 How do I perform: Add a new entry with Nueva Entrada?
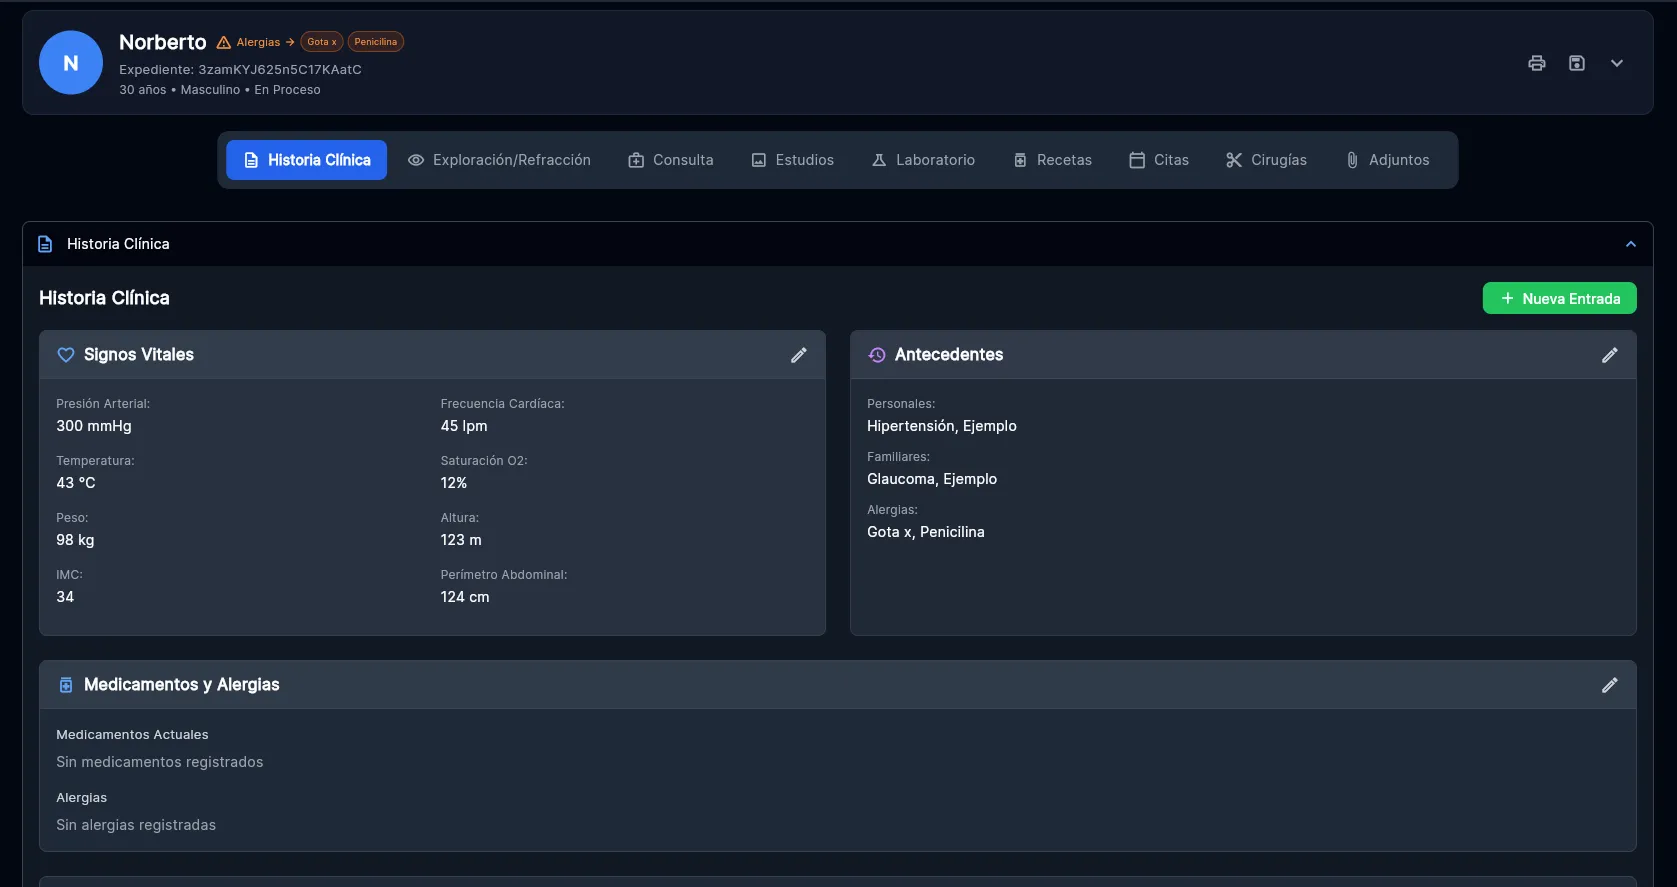coord(1560,298)
